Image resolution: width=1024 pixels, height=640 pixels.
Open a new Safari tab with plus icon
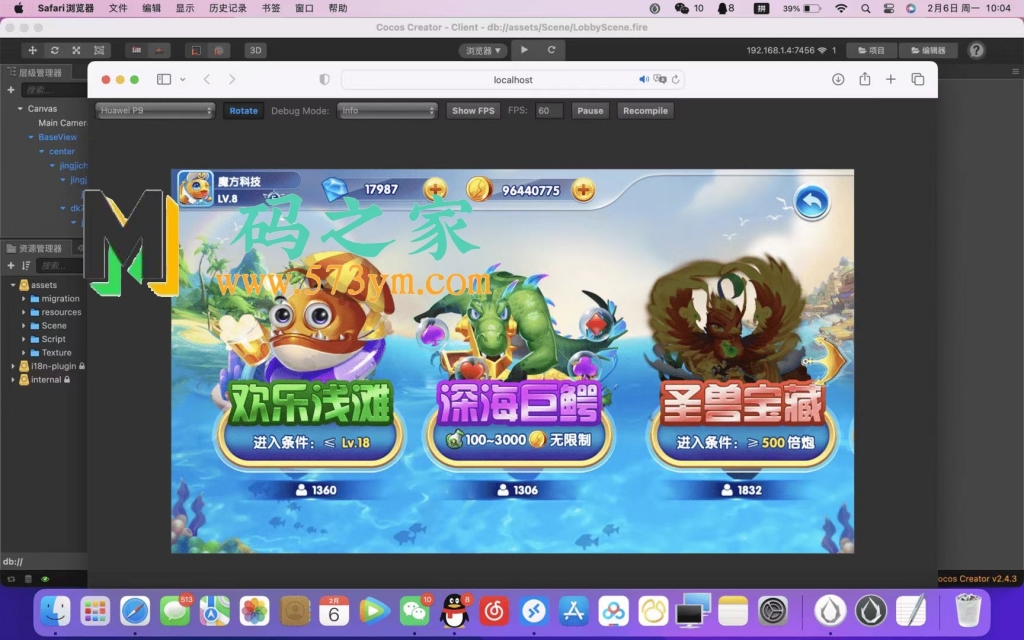[x=891, y=79]
